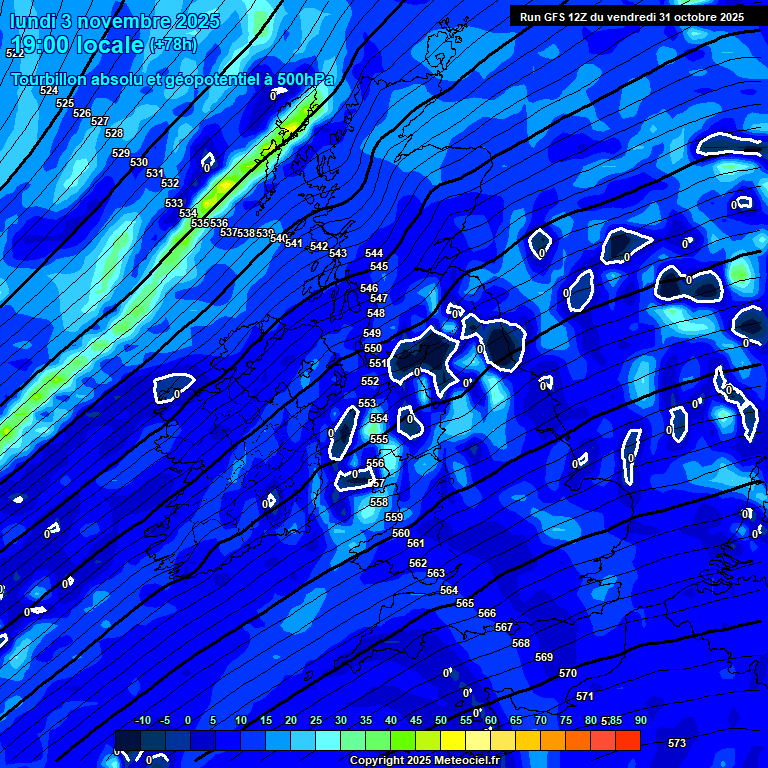Click the red 90 color scale swatch

tap(628, 741)
